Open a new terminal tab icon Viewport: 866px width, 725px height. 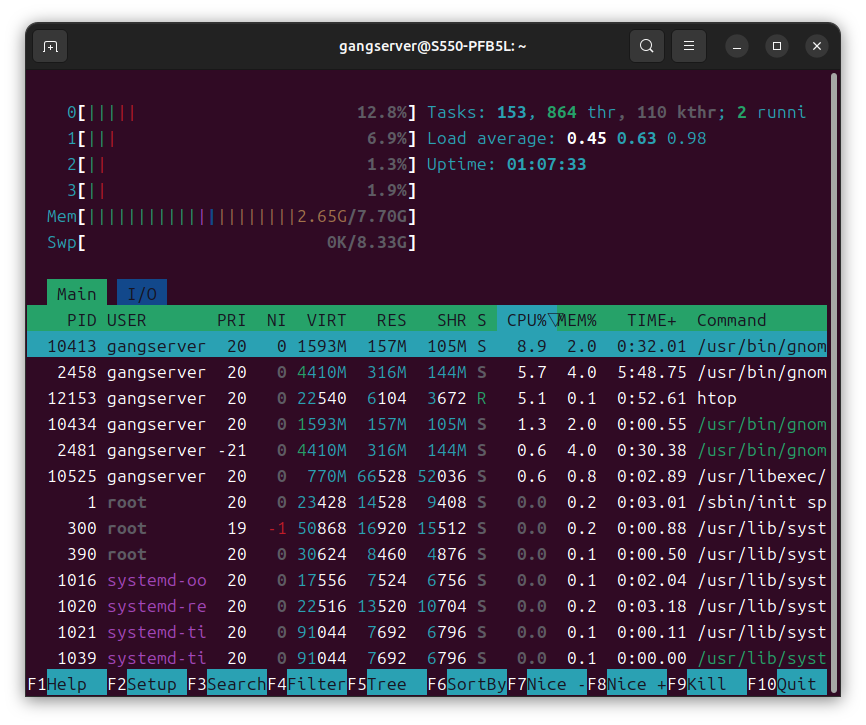pyautogui.click(x=50, y=46)
